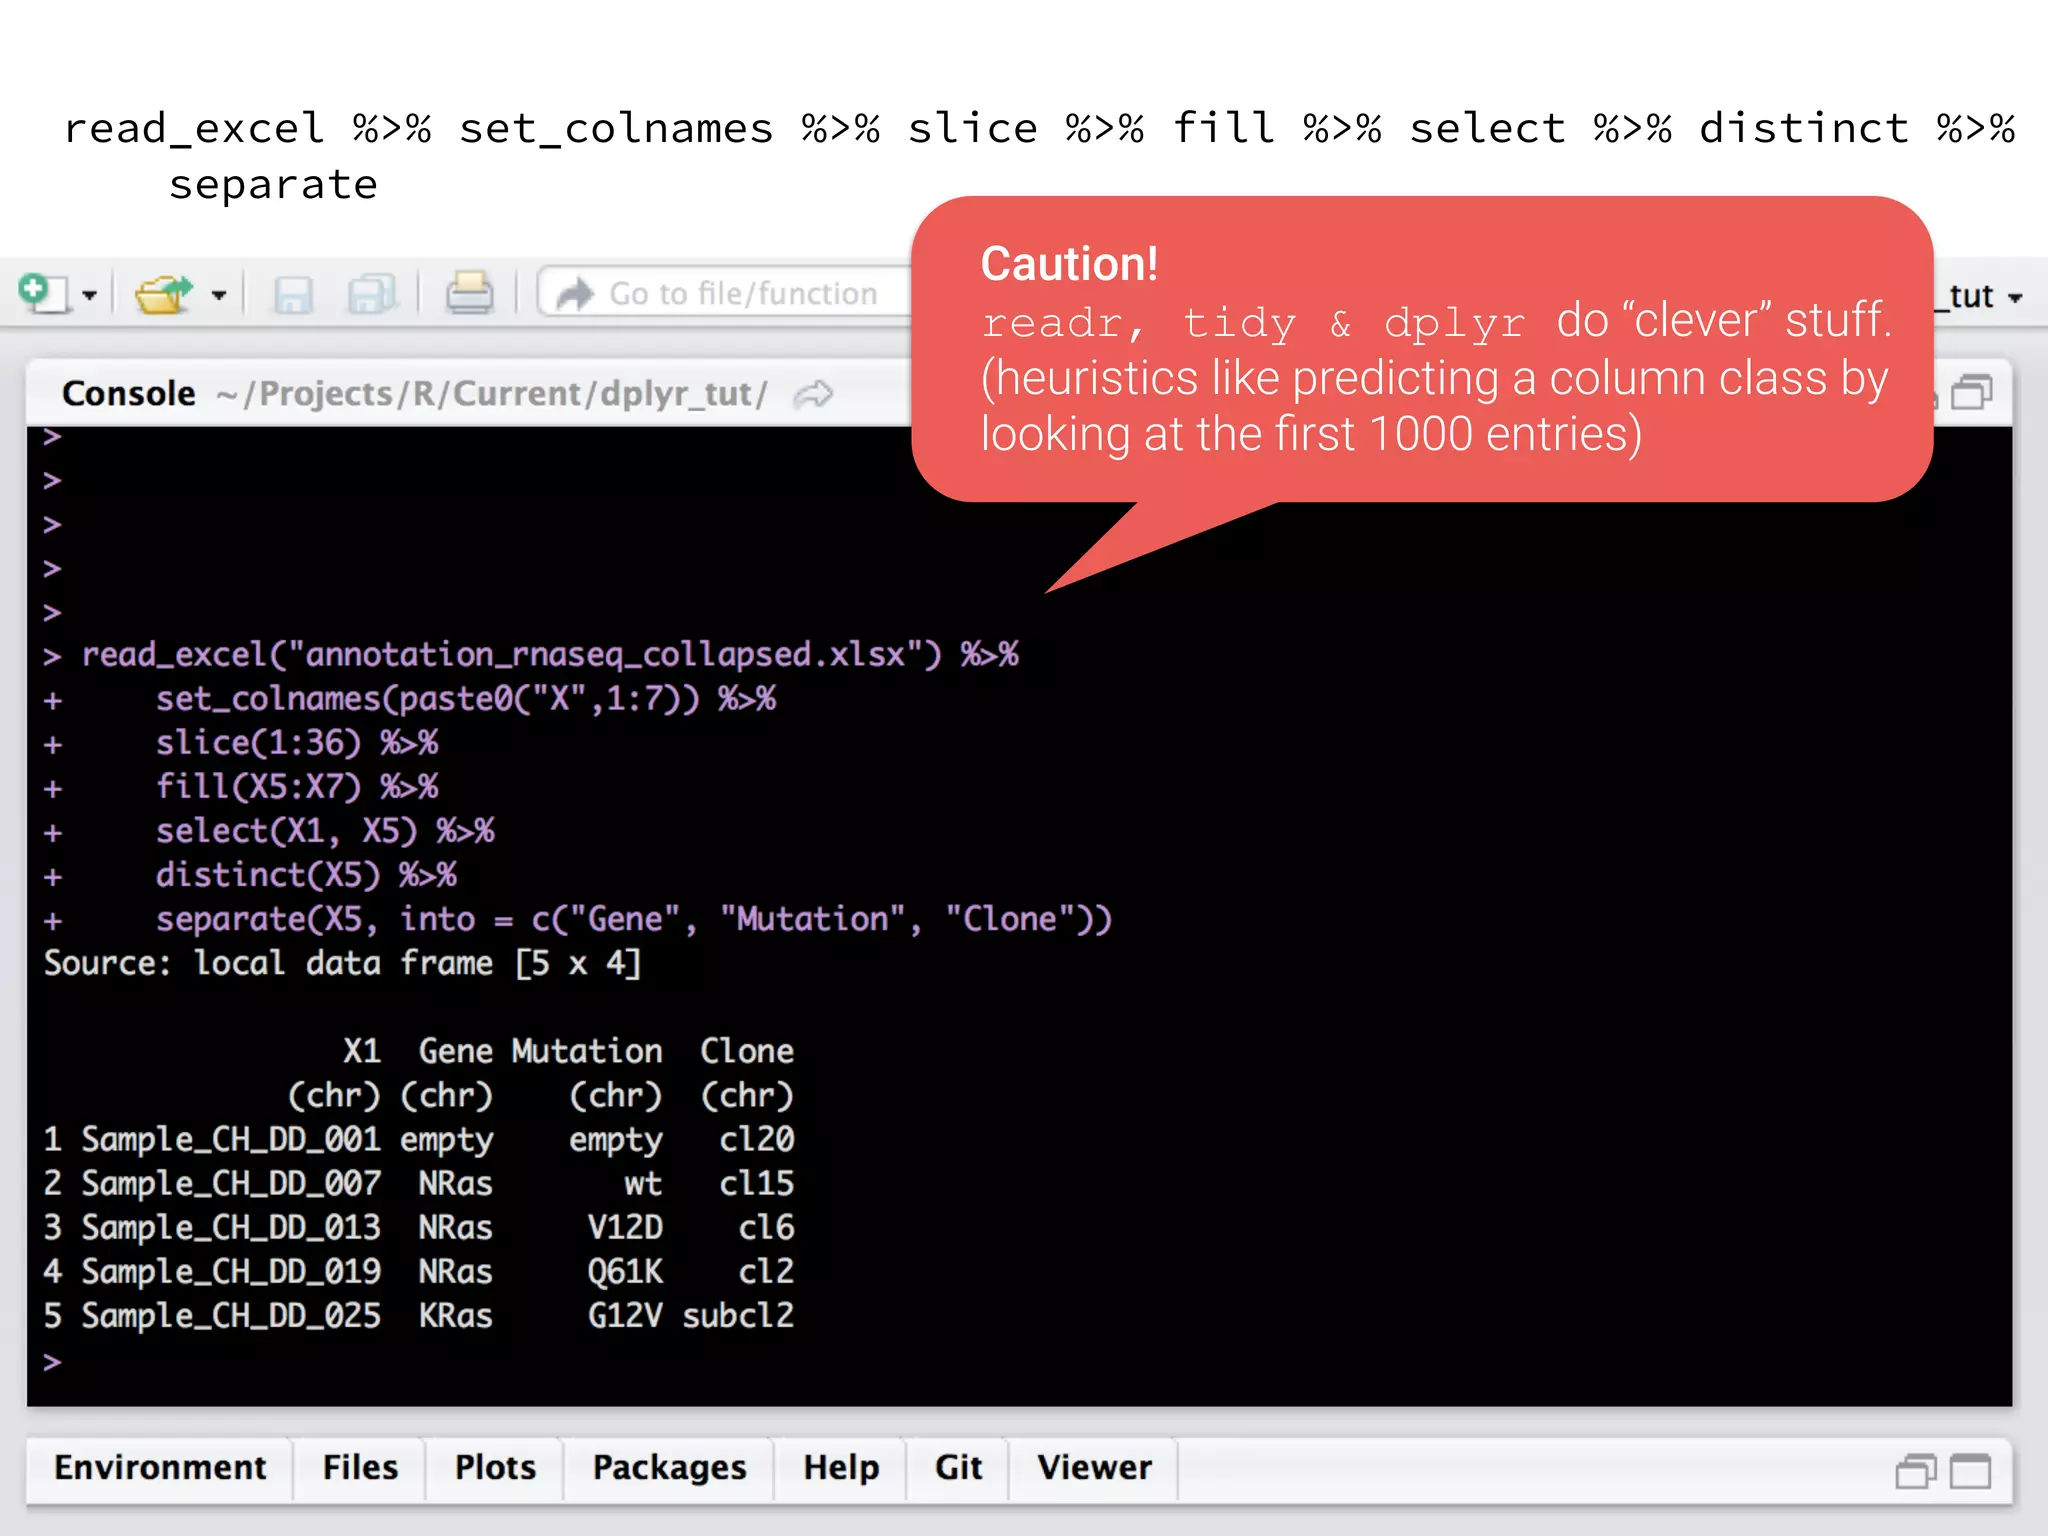Click the Save All documents icon

click(372, 295)
